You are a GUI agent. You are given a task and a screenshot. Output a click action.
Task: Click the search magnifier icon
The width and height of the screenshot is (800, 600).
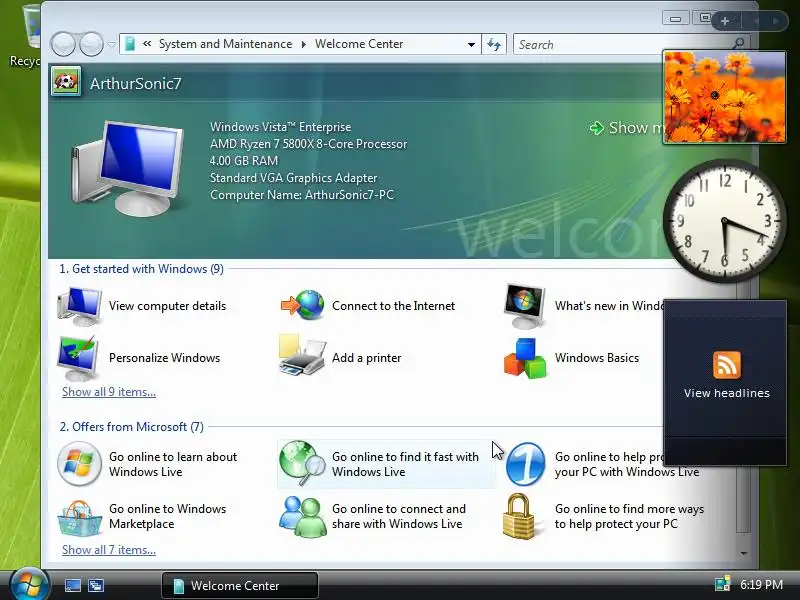pos(738,43)
